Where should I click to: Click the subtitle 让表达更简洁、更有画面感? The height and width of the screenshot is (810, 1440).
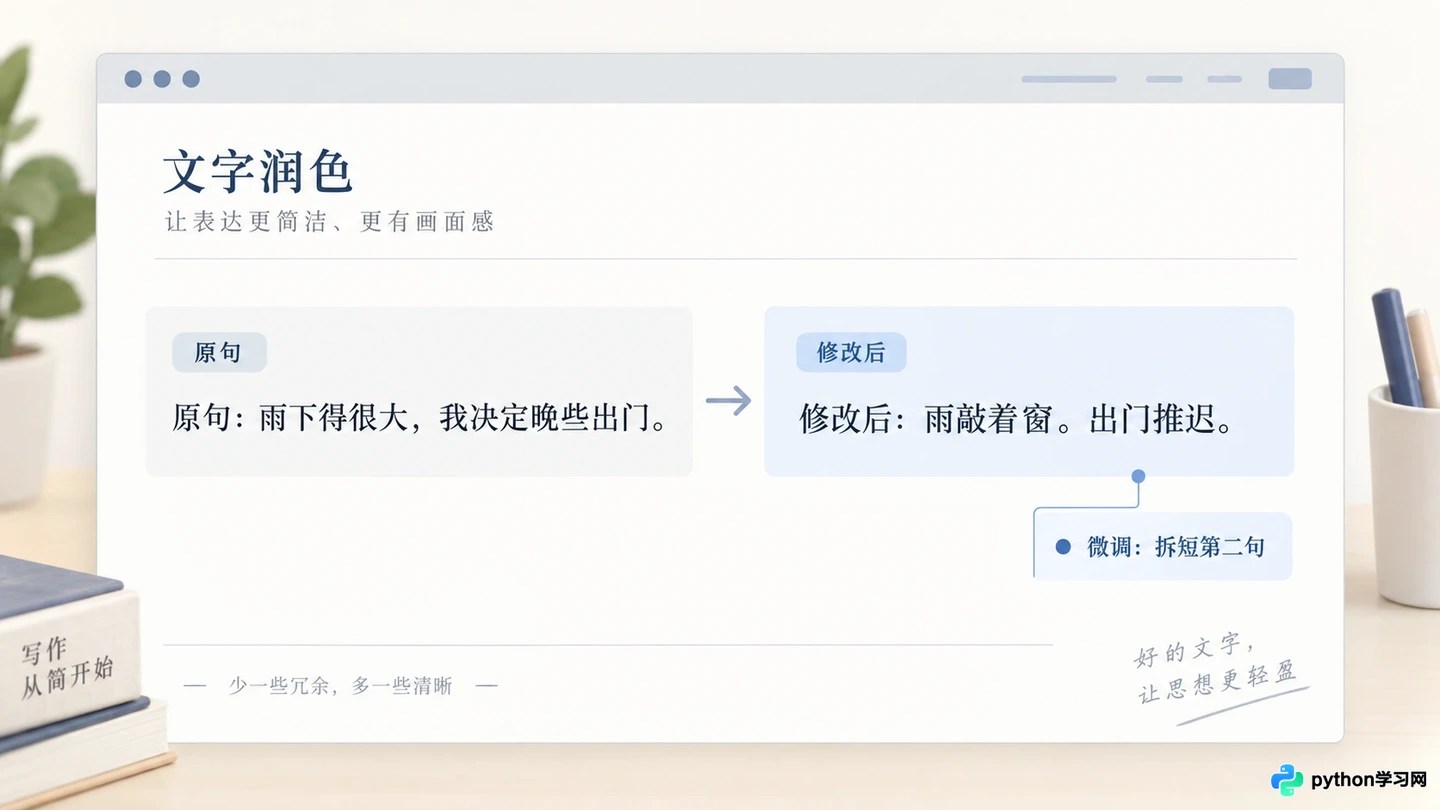(330, 221)
